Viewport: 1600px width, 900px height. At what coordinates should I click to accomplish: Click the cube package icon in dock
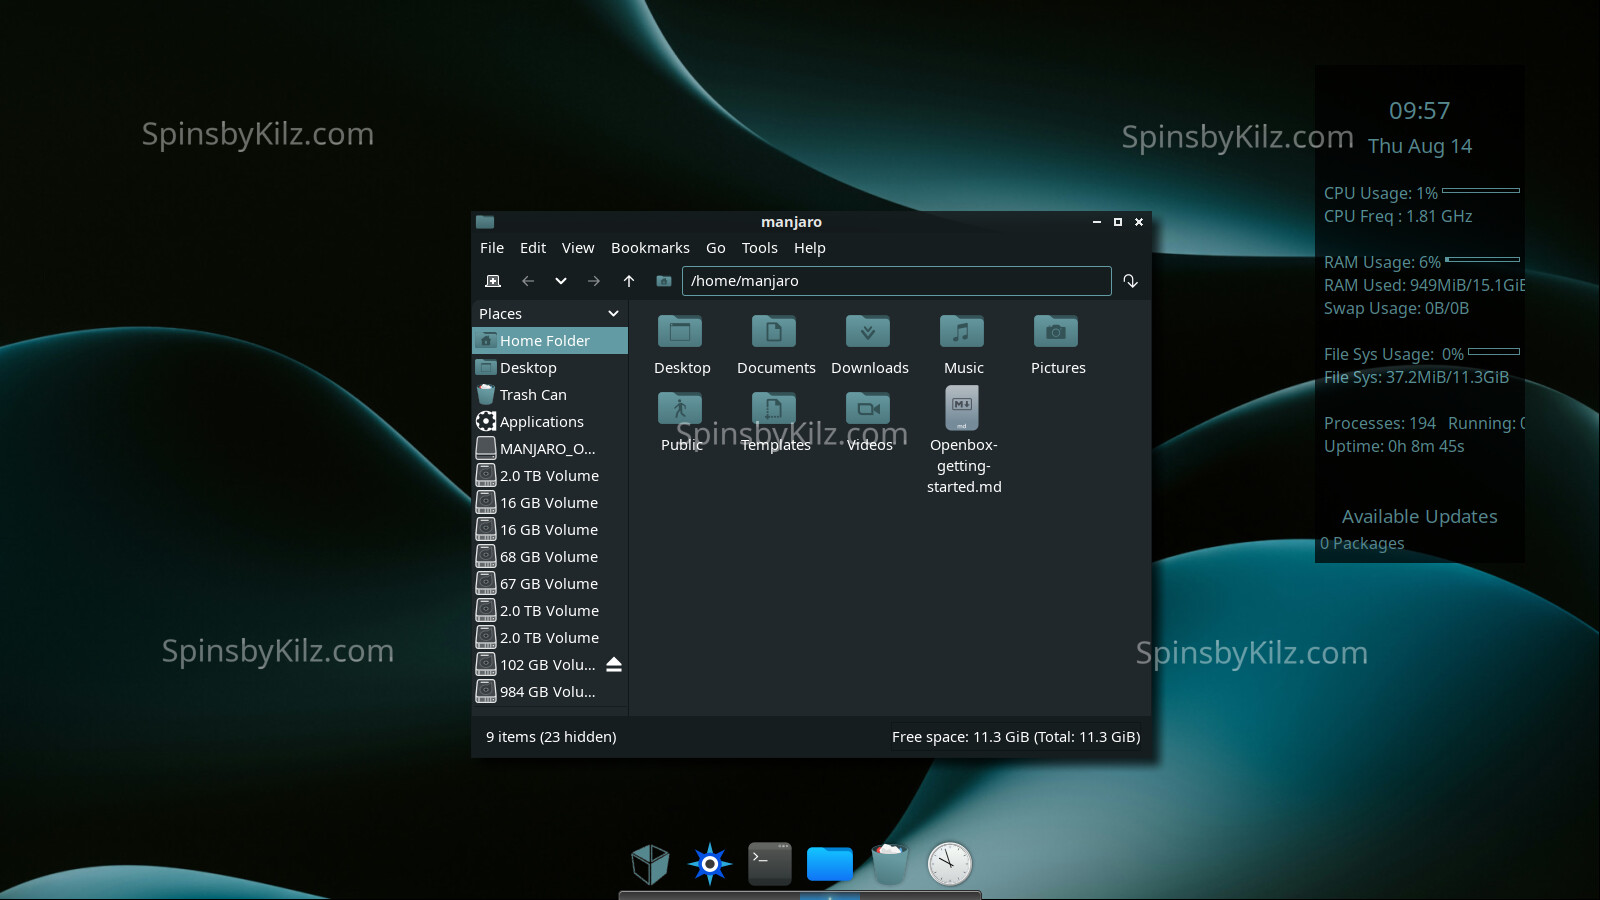pyautogui.click(x=650, y=864)
